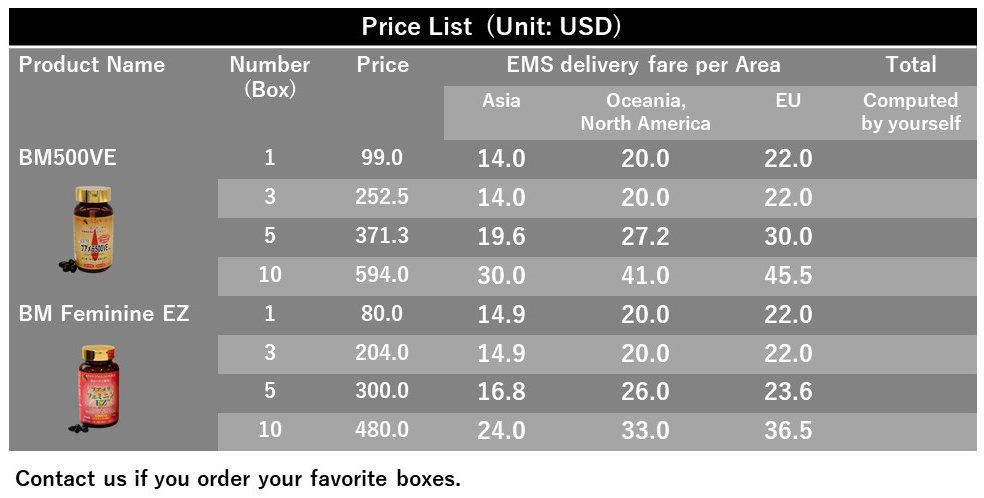The image size is (984, 498).
Task: Click the BM Feminine EZ bottle image
Action: [x=95, y=389]
